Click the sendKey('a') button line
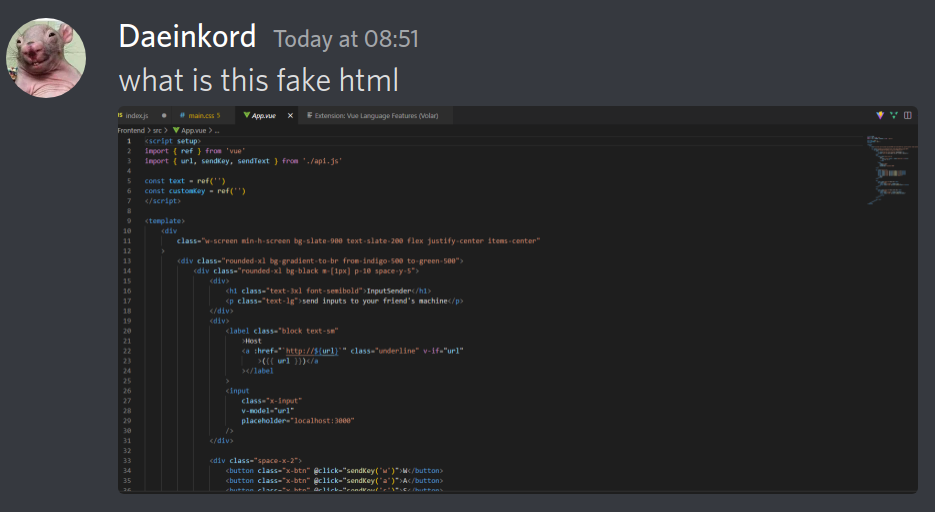Viewport: 935px width, 512px height. 335,480
